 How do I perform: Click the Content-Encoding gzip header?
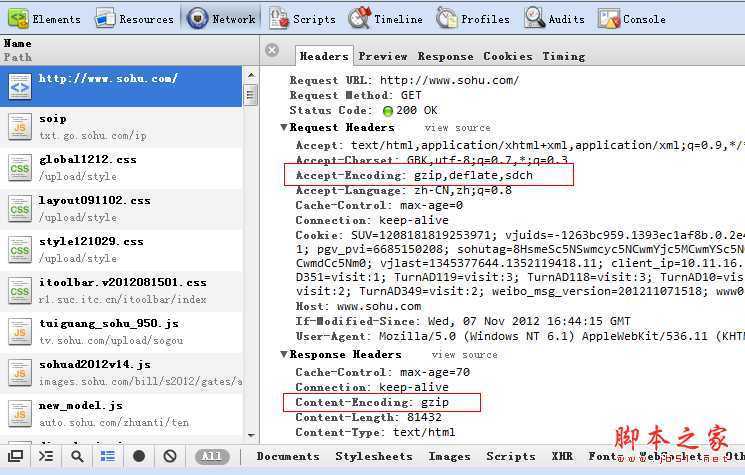coord(372,402)
